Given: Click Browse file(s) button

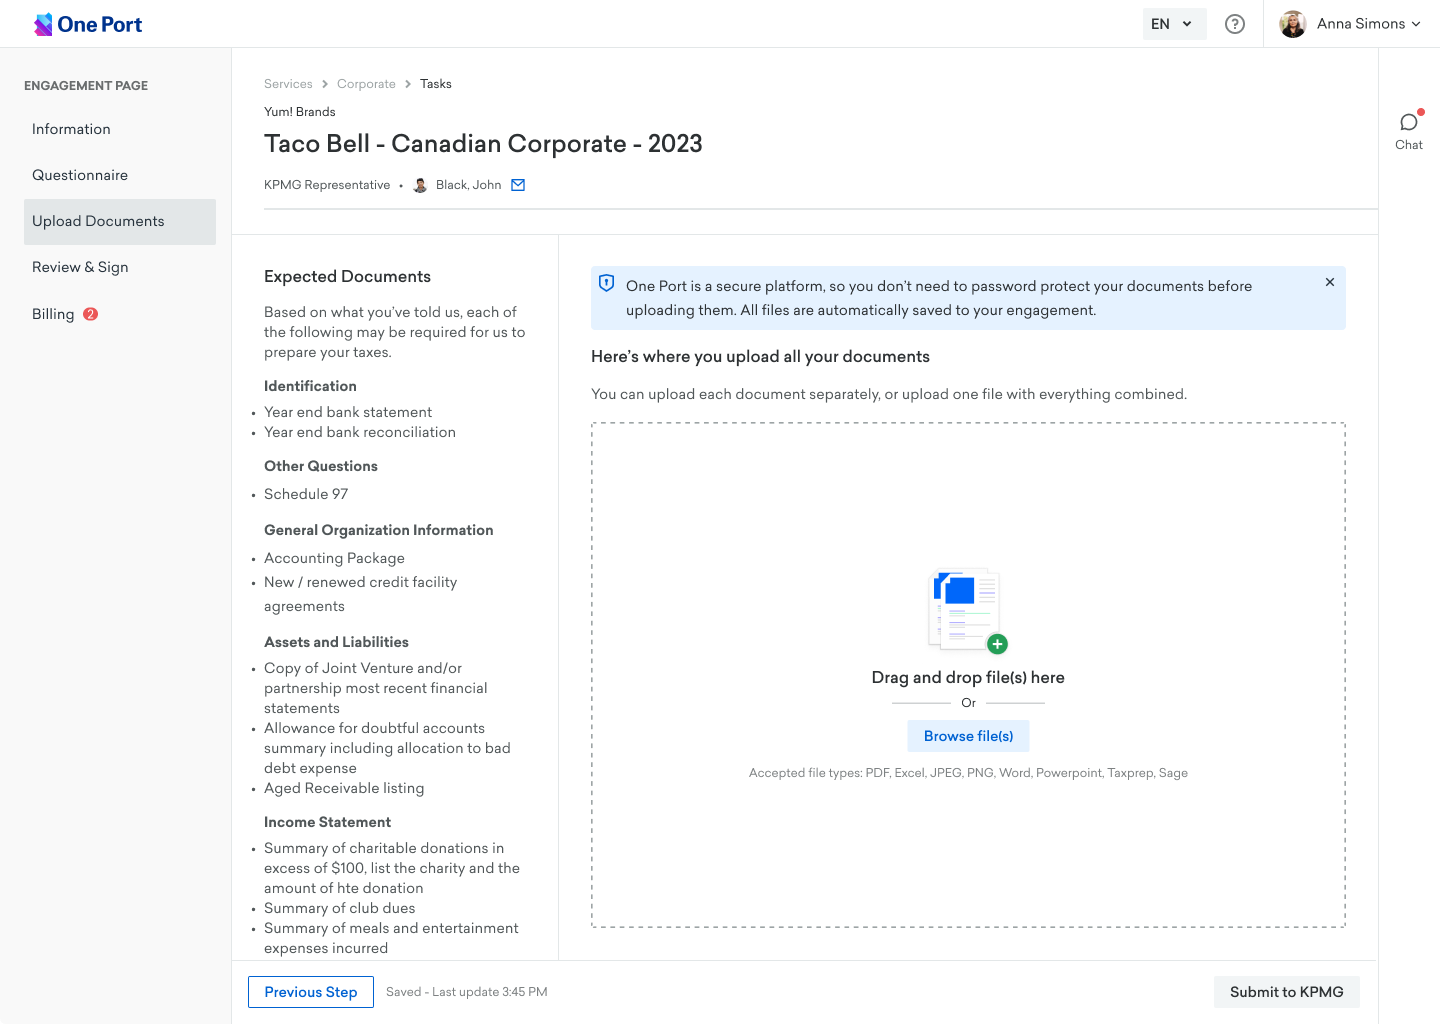Looking at the screenshot, I should click(968, 736).
